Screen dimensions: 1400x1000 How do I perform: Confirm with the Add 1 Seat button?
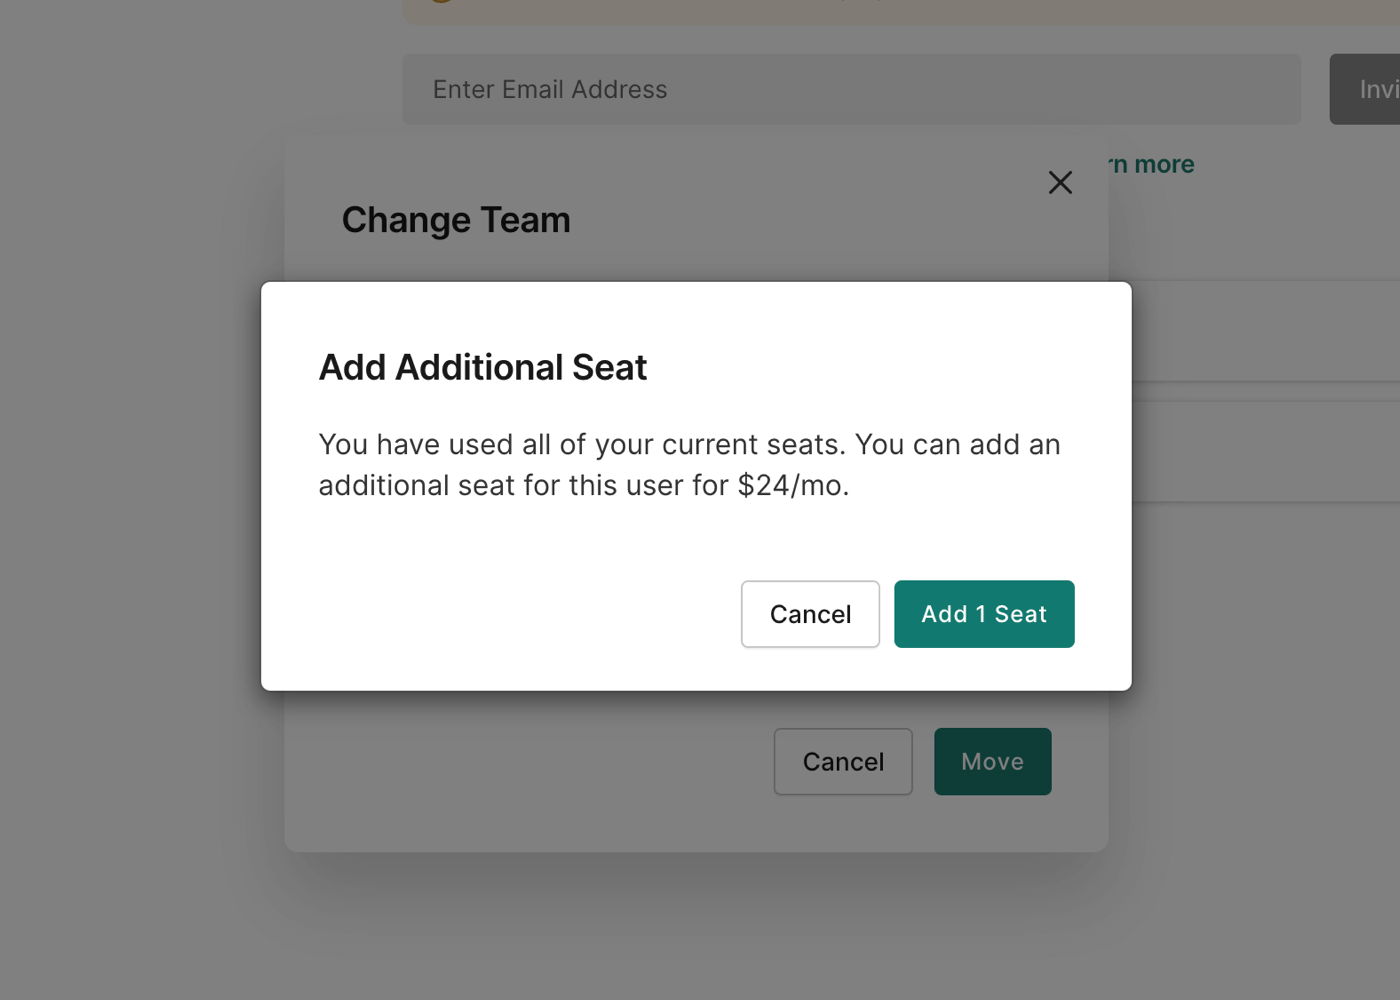pyautogui.click(x=984, y=614)
